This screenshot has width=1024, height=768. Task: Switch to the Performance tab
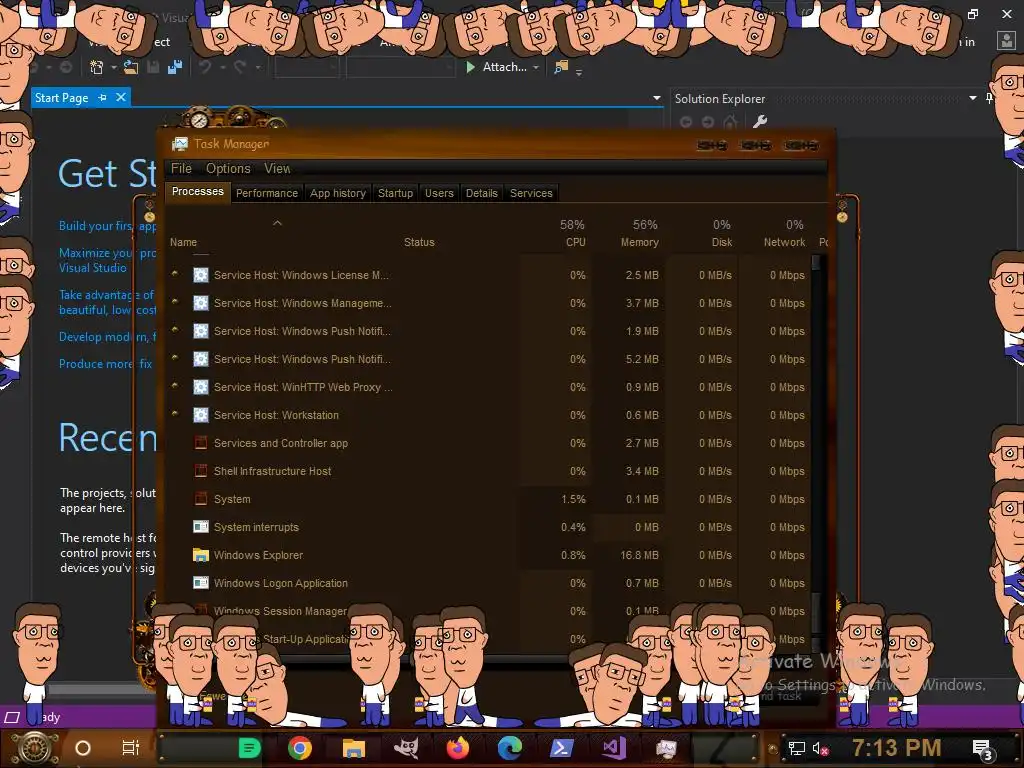266,193
